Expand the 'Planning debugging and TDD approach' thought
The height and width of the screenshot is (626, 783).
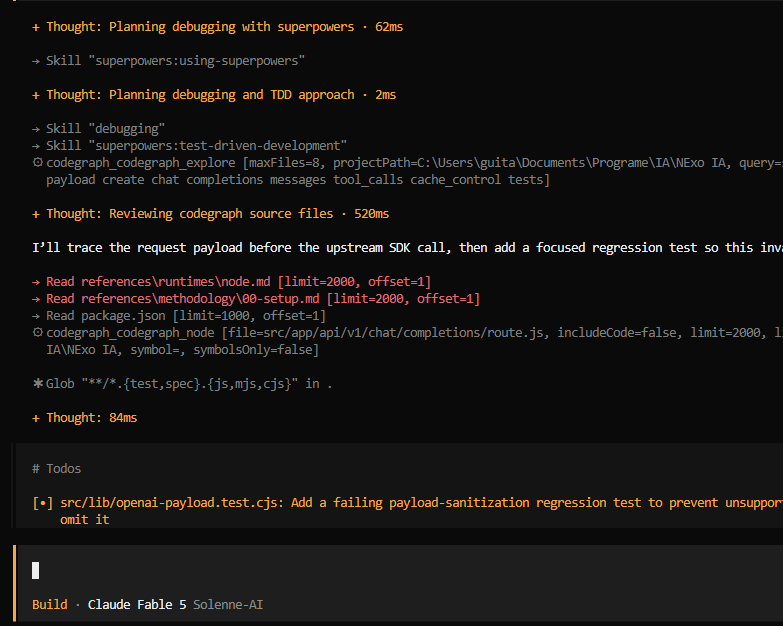point(214,94)
